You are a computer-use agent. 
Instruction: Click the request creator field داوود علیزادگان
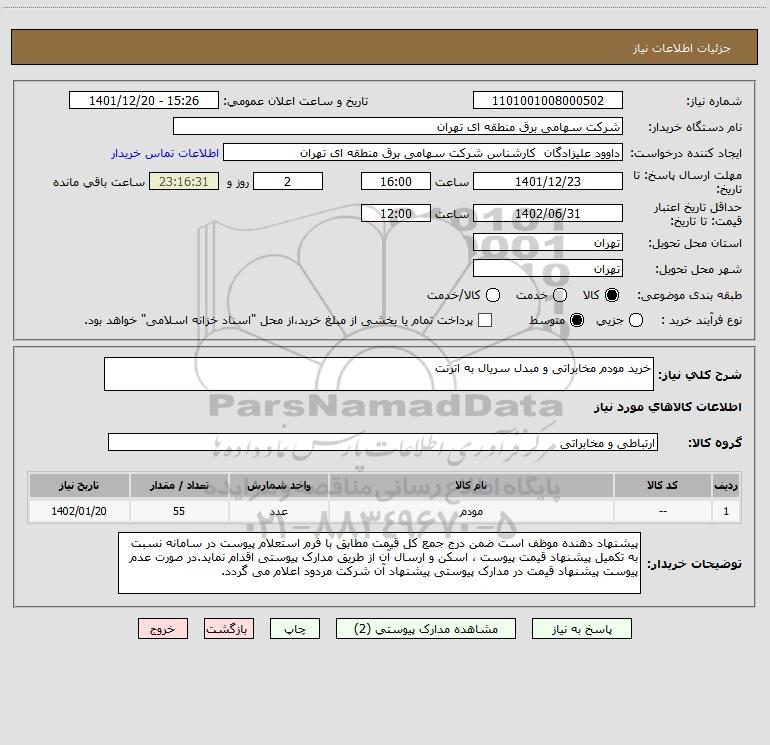(x=423, y=152)
